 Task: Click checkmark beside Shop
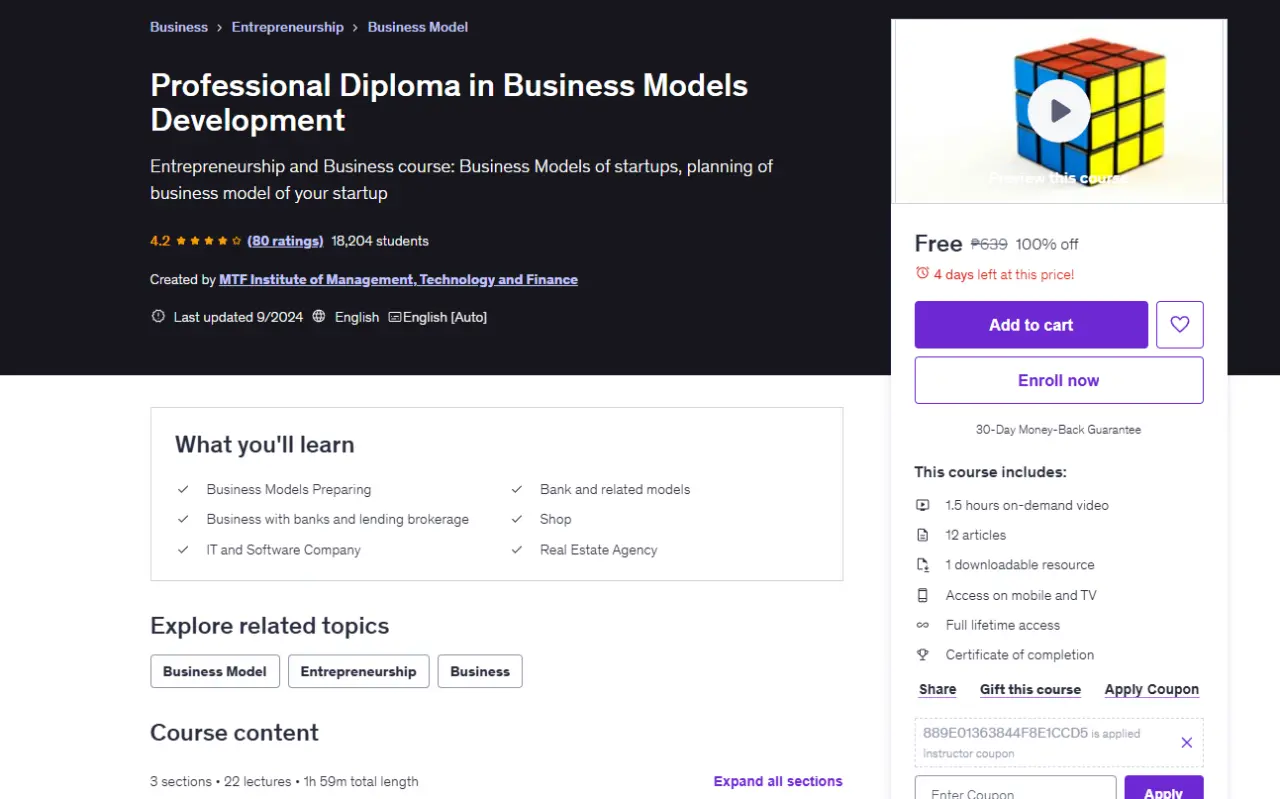tap(517, 519)
